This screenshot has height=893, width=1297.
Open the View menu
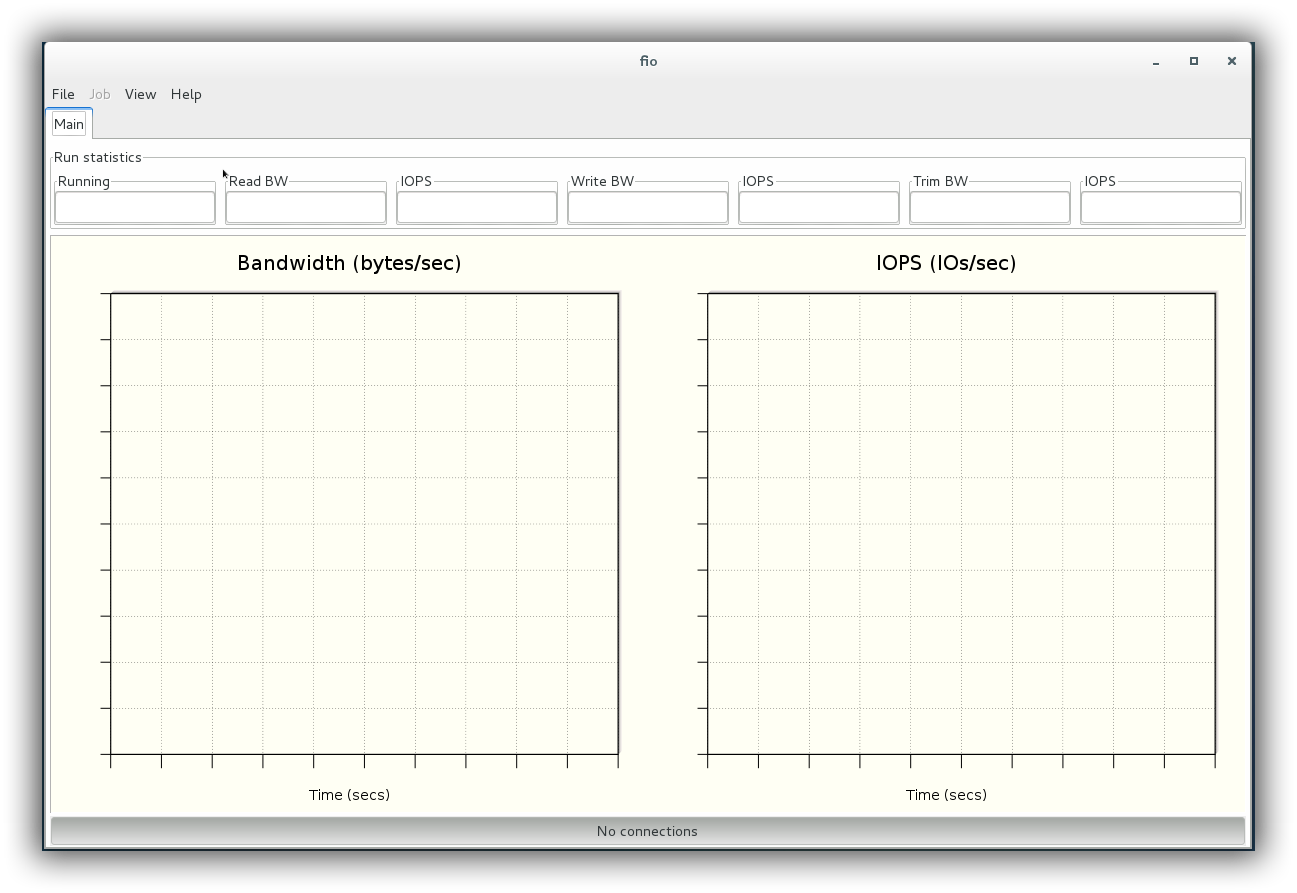140,94
